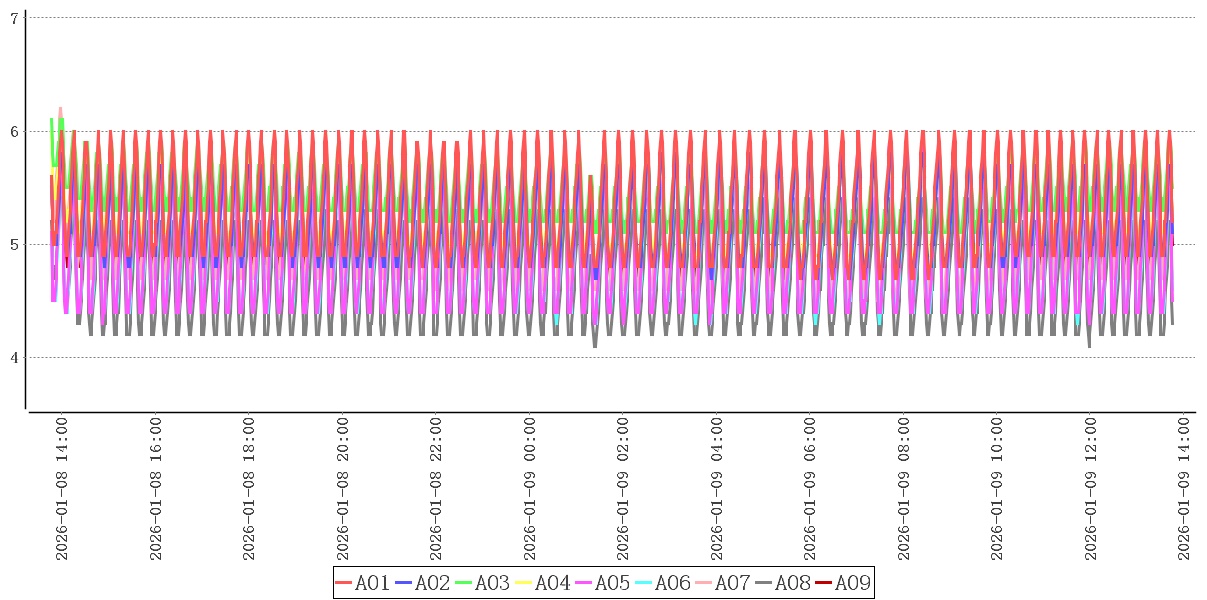This screenshot has height=600, width=1207.
Task: Click the 2026-01-08 14:00 time axis label
Action: (x=61, y=489)
